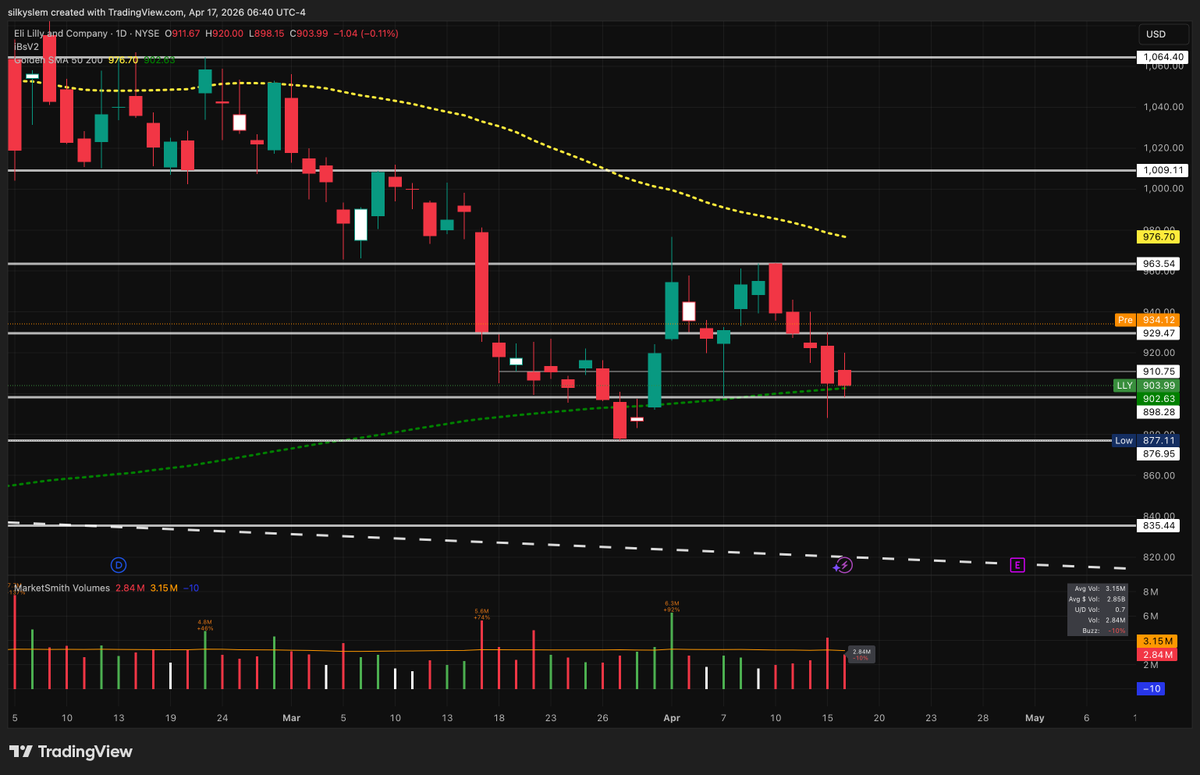
Task: Click the TradingView logo at bottom left
Action: (x=70, y=752)
